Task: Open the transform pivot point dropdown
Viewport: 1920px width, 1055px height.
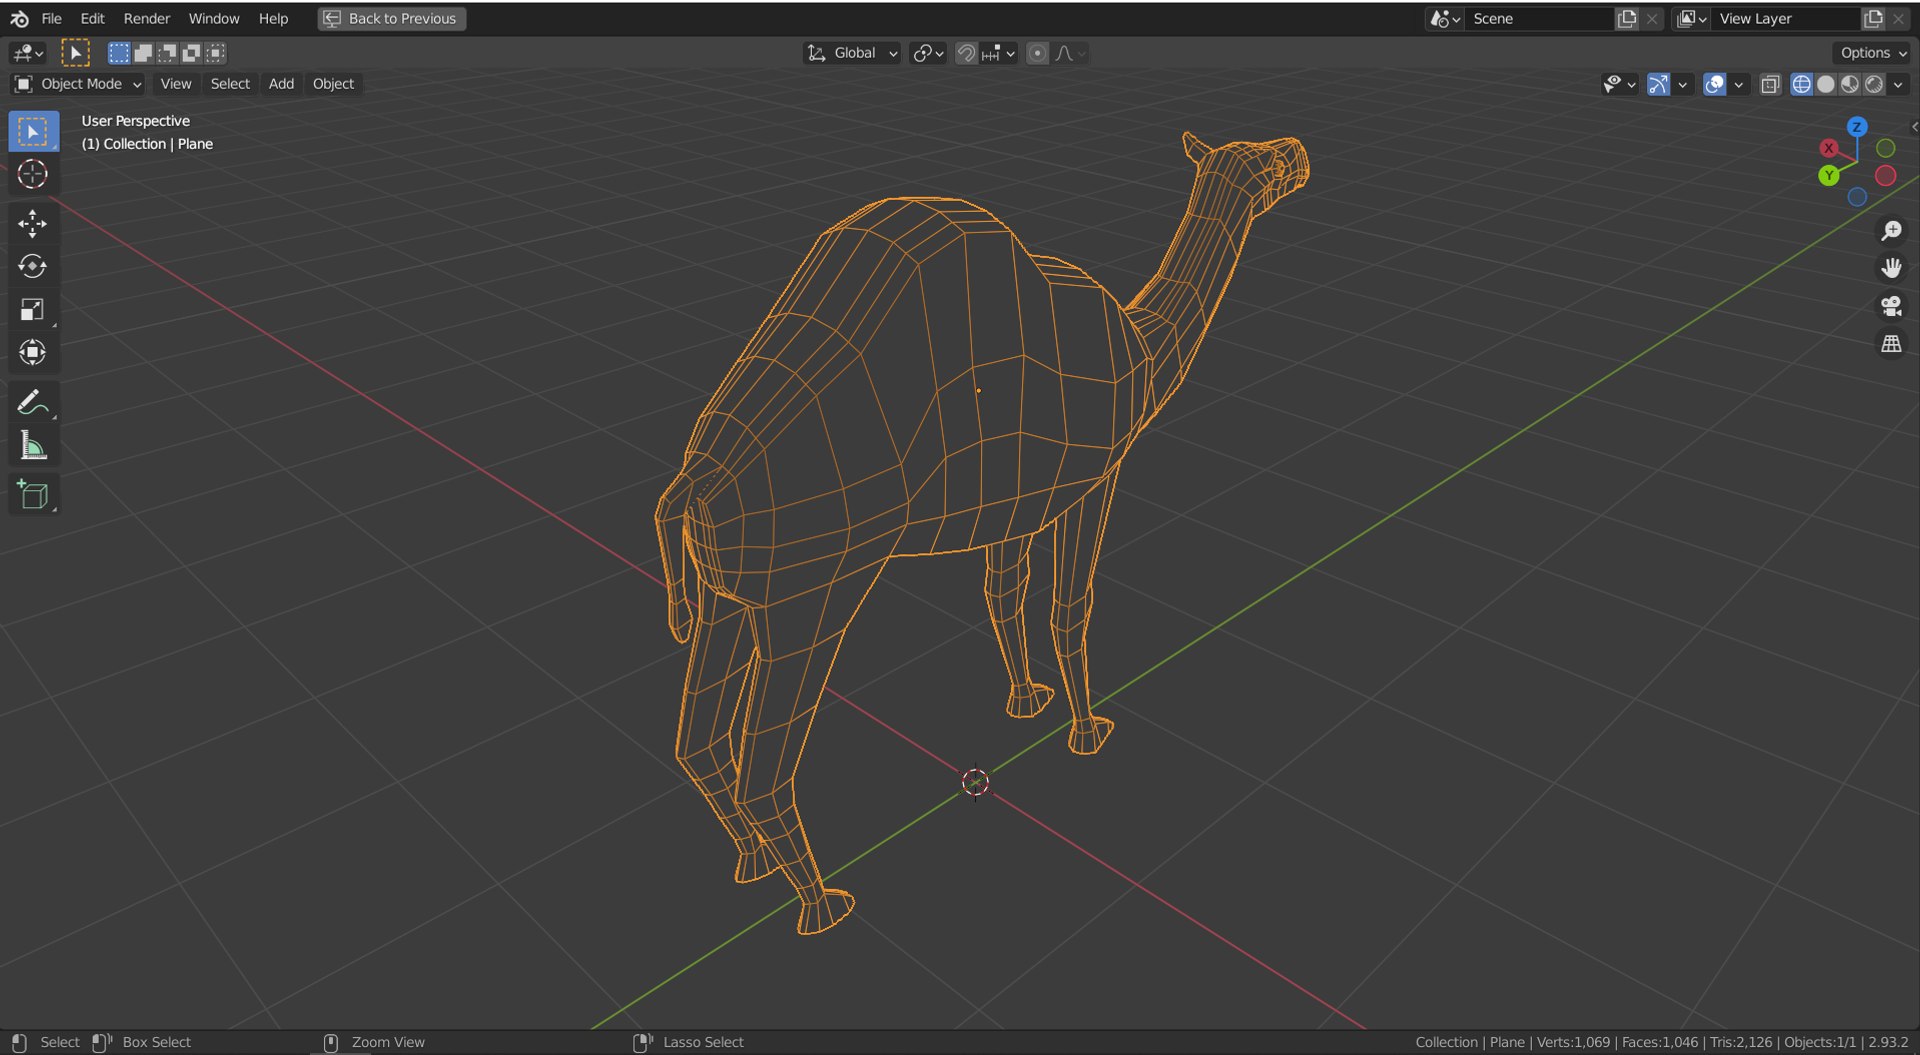Action: click(928, 53)
